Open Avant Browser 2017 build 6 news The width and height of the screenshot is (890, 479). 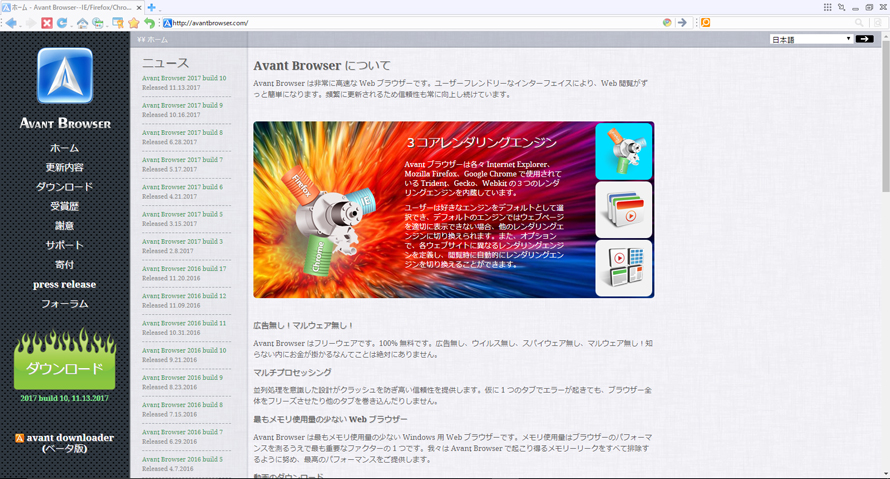[x=182, y=187]
